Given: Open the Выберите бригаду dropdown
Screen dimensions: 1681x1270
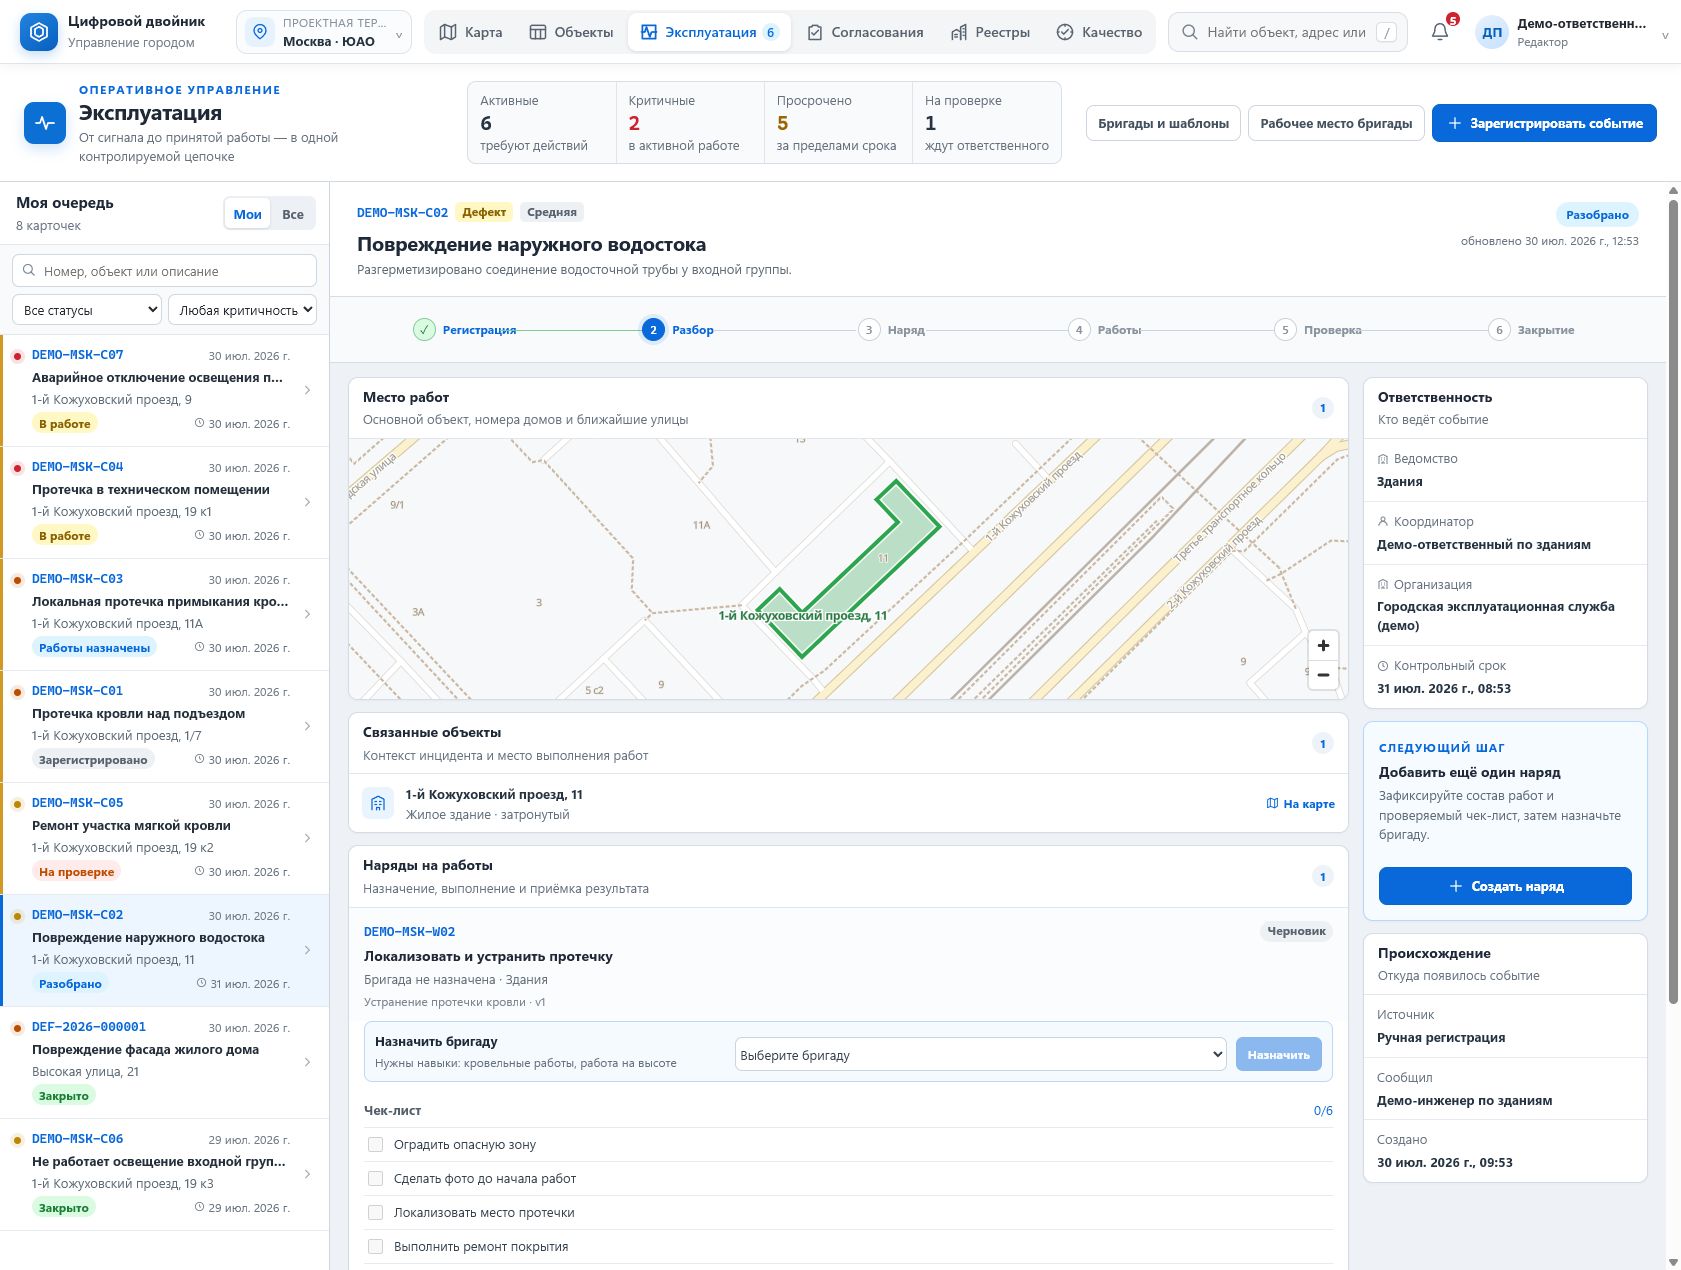Looking at the screenshot, I should coord(980,1054).
